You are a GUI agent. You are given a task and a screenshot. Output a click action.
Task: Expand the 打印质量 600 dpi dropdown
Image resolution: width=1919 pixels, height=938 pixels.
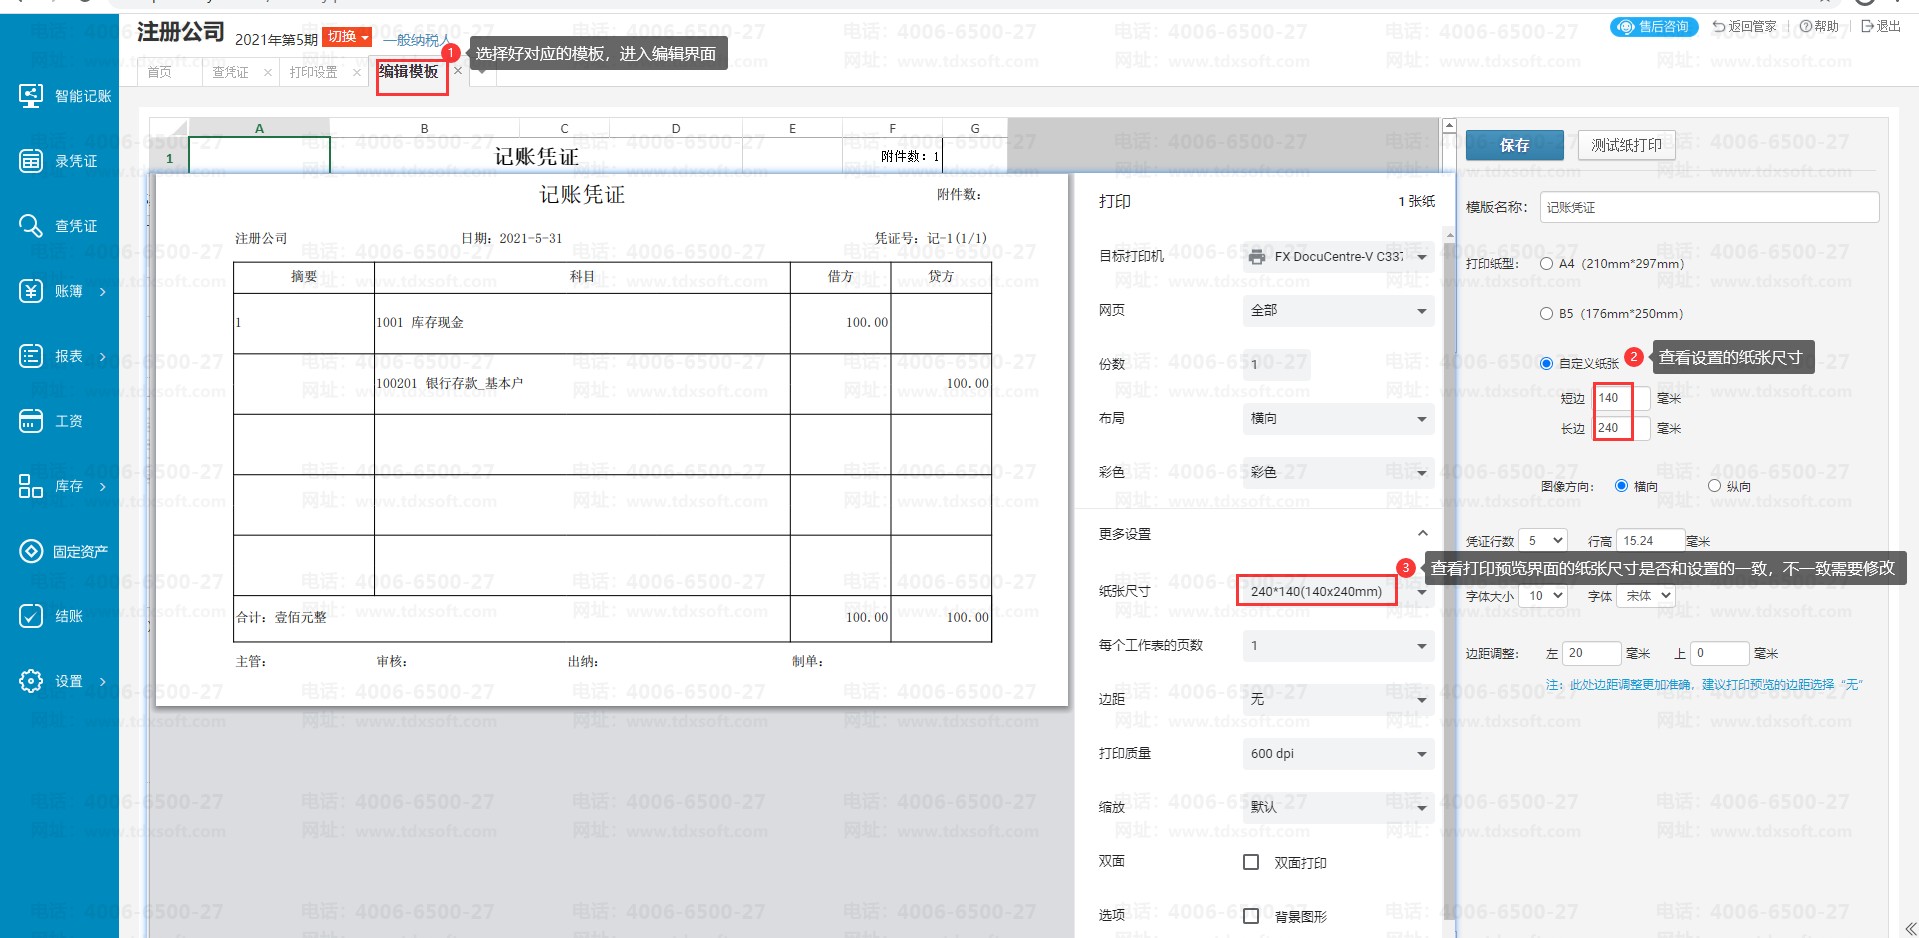1337,754
